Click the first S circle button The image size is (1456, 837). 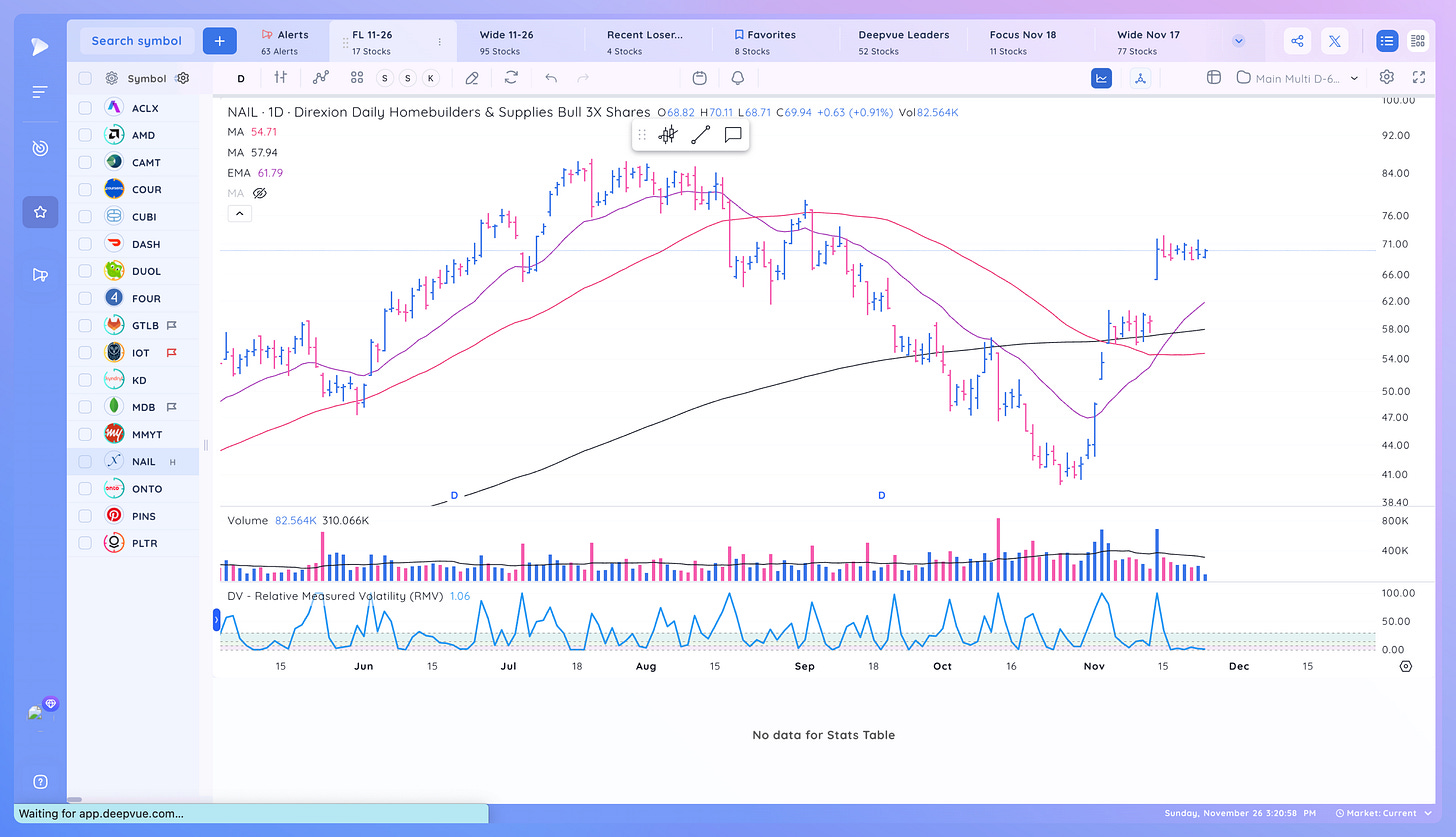(x=384, y=78)
